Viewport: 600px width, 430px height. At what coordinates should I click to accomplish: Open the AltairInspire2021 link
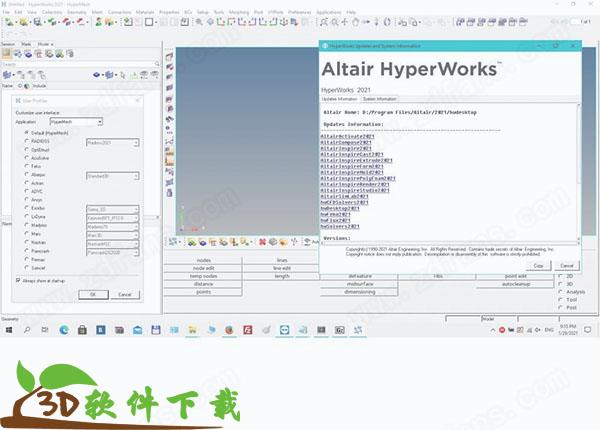click(x=346, y=148)
